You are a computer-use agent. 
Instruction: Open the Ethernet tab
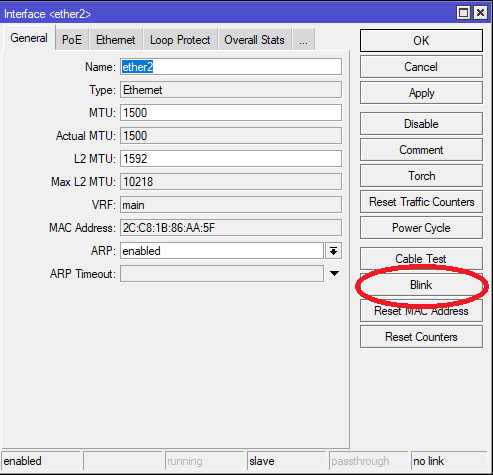[116, 40]
